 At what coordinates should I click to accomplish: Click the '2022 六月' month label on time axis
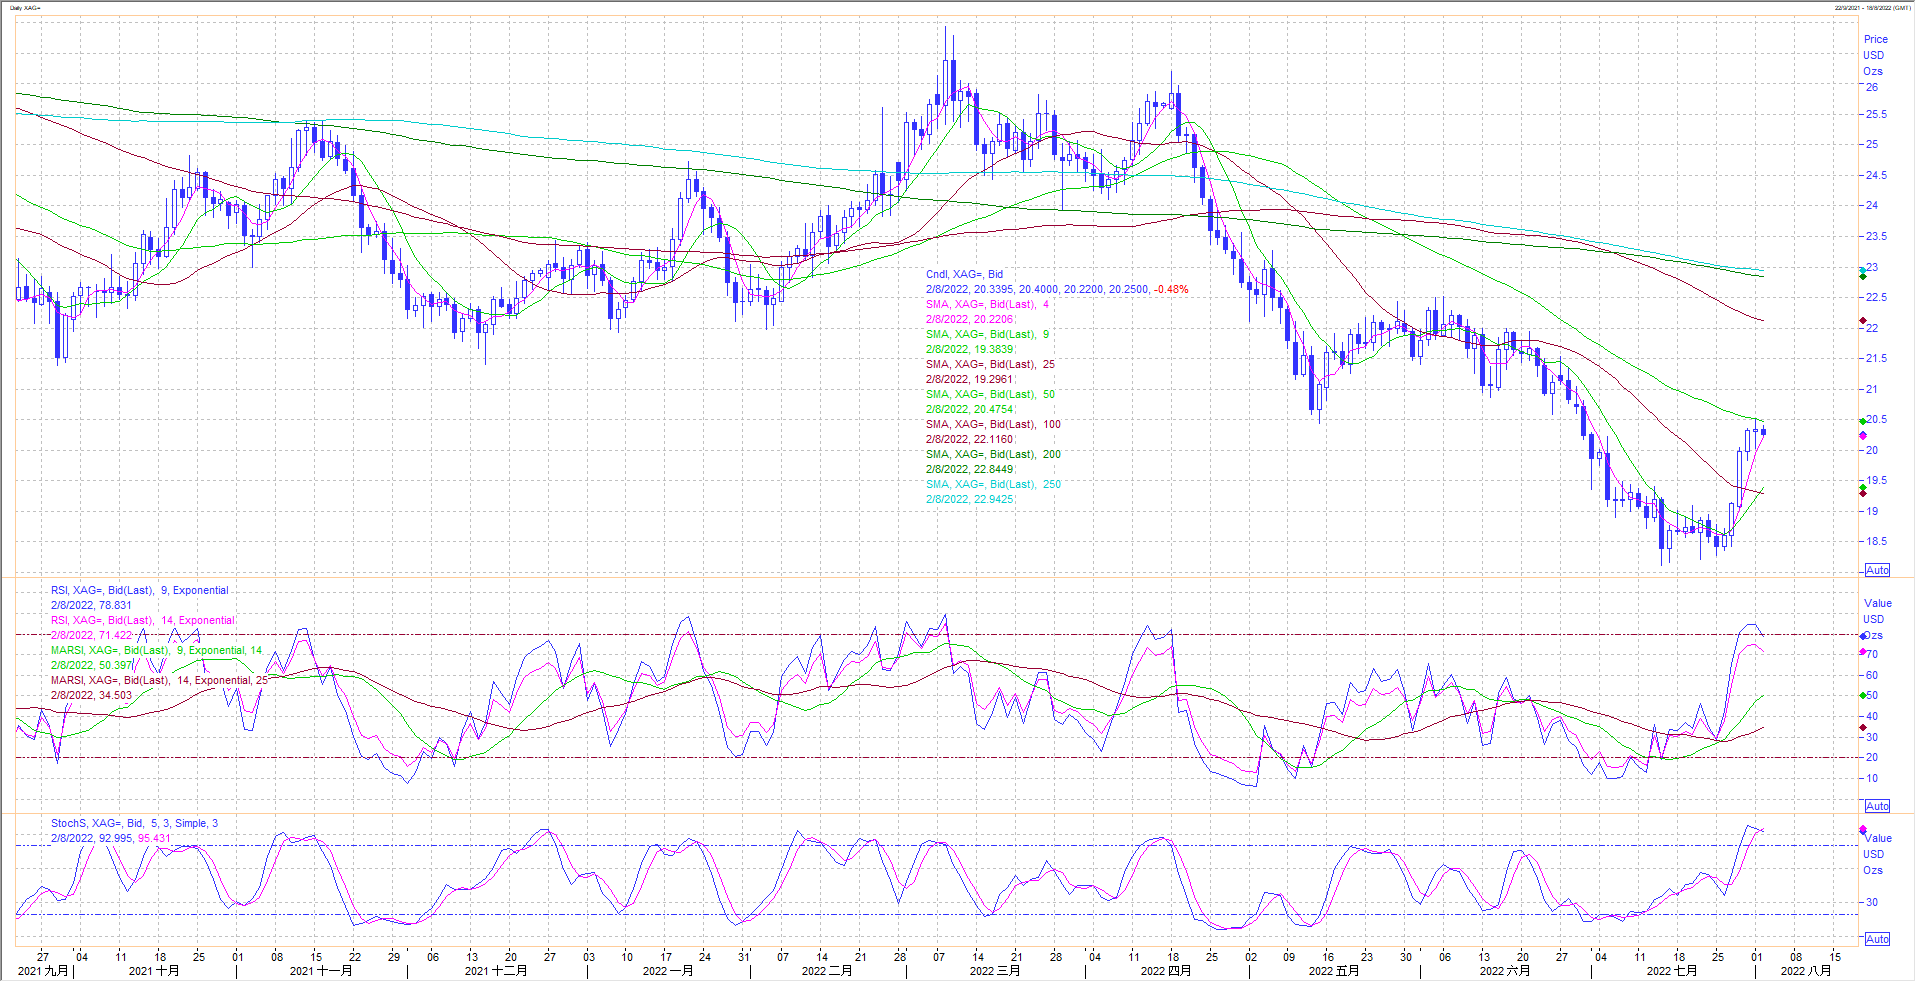[x=1505, y=970]
